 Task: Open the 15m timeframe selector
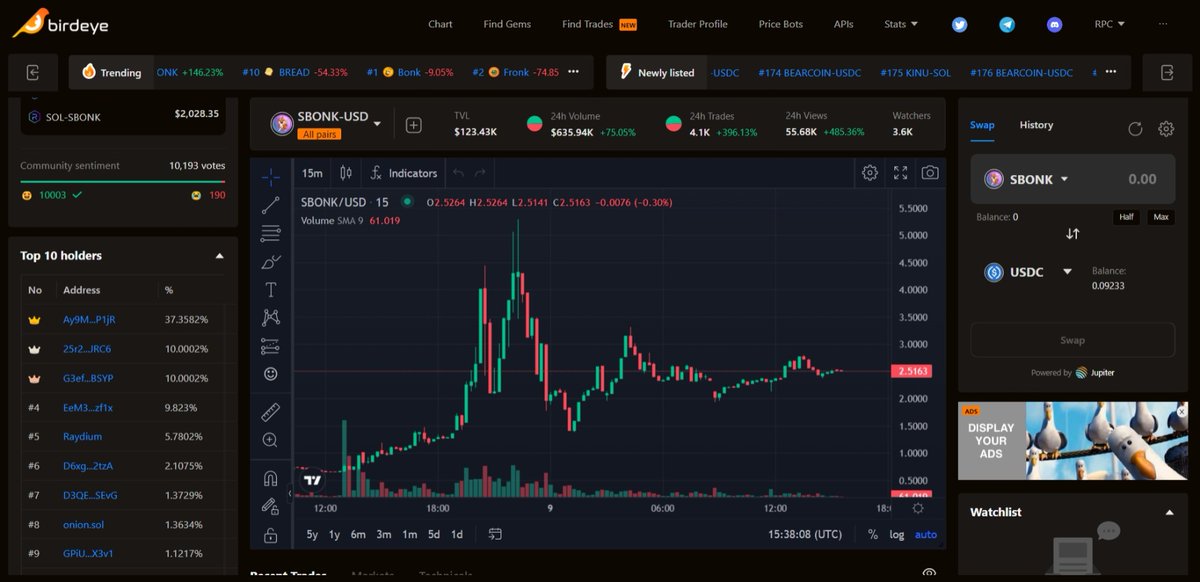pyautogui.click(x=312, y=173)
